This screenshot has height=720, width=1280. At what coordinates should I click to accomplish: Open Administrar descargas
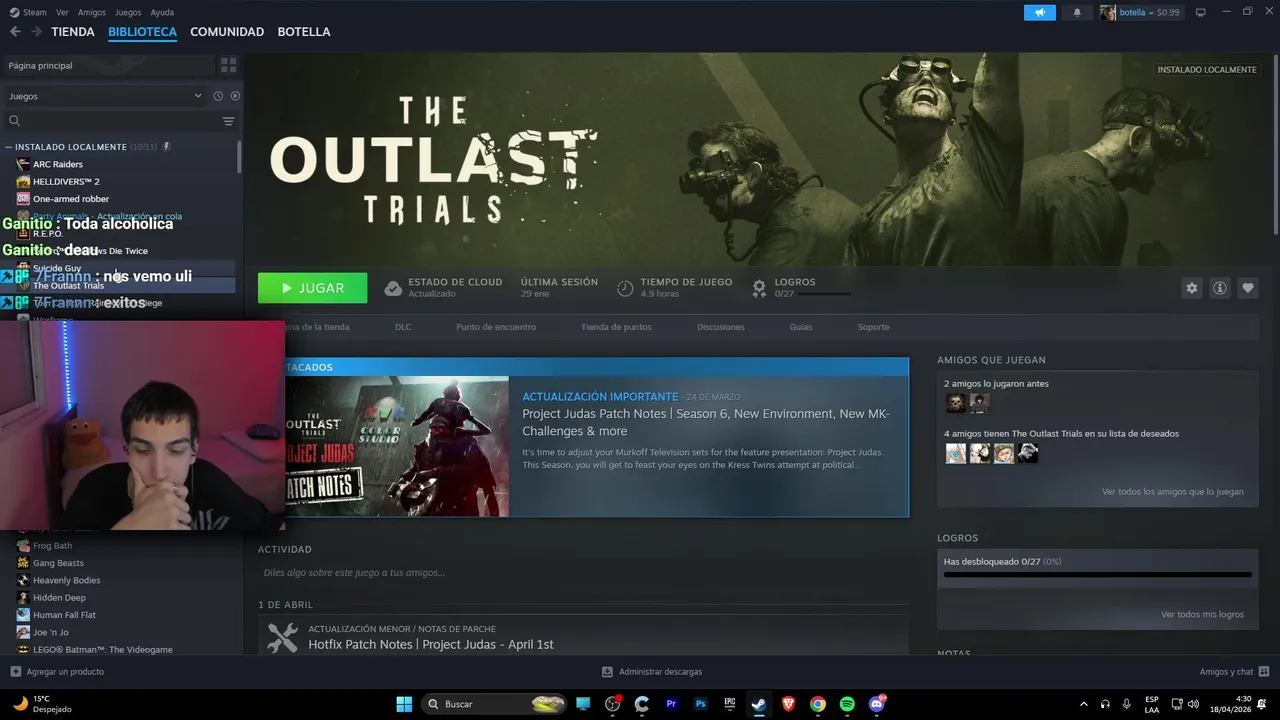pos(652,672)
